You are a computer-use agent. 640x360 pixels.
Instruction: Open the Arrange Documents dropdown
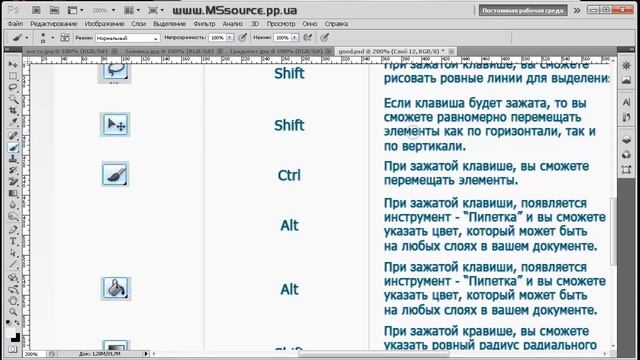click(132, 10)
